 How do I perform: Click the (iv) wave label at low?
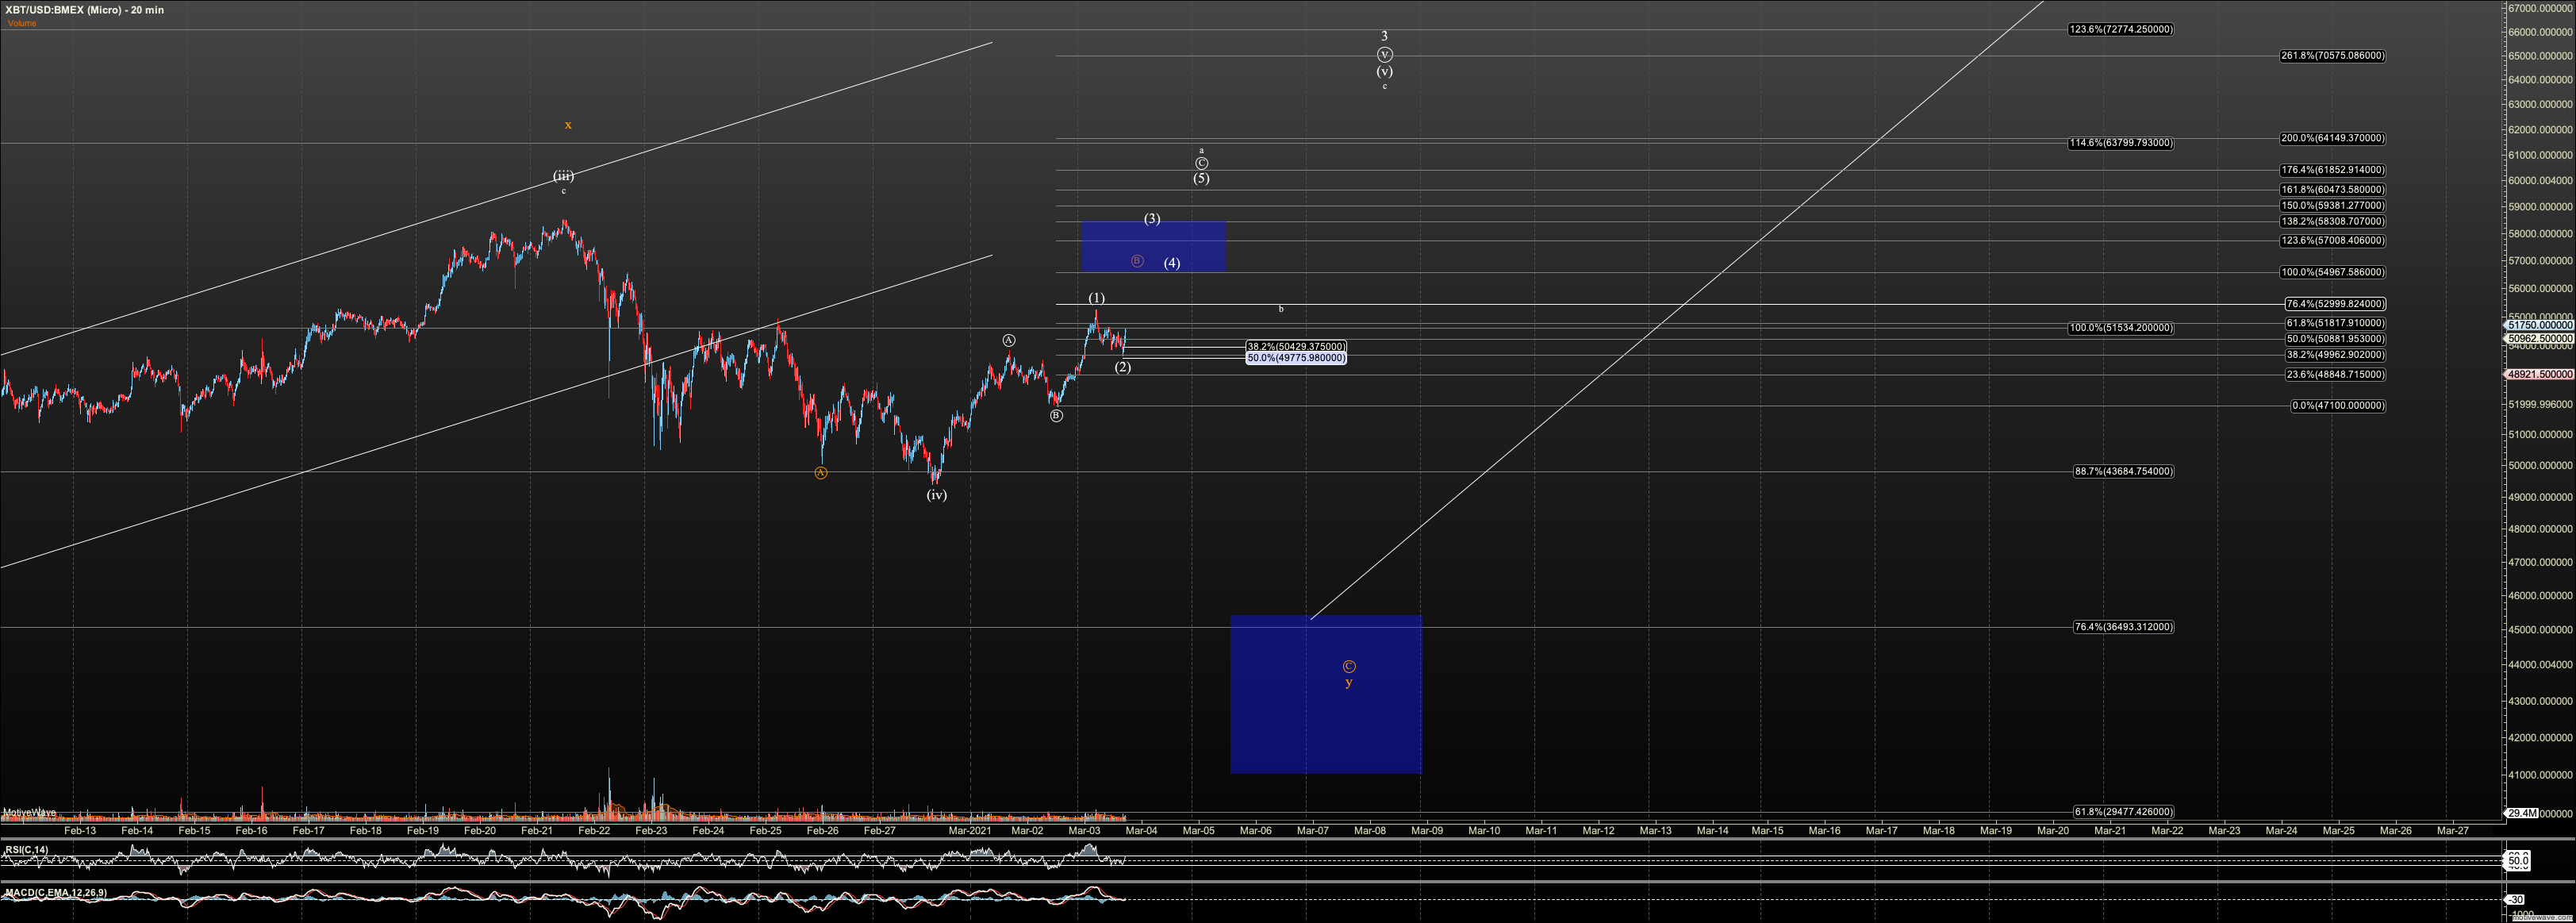click(x=936, y=495)
